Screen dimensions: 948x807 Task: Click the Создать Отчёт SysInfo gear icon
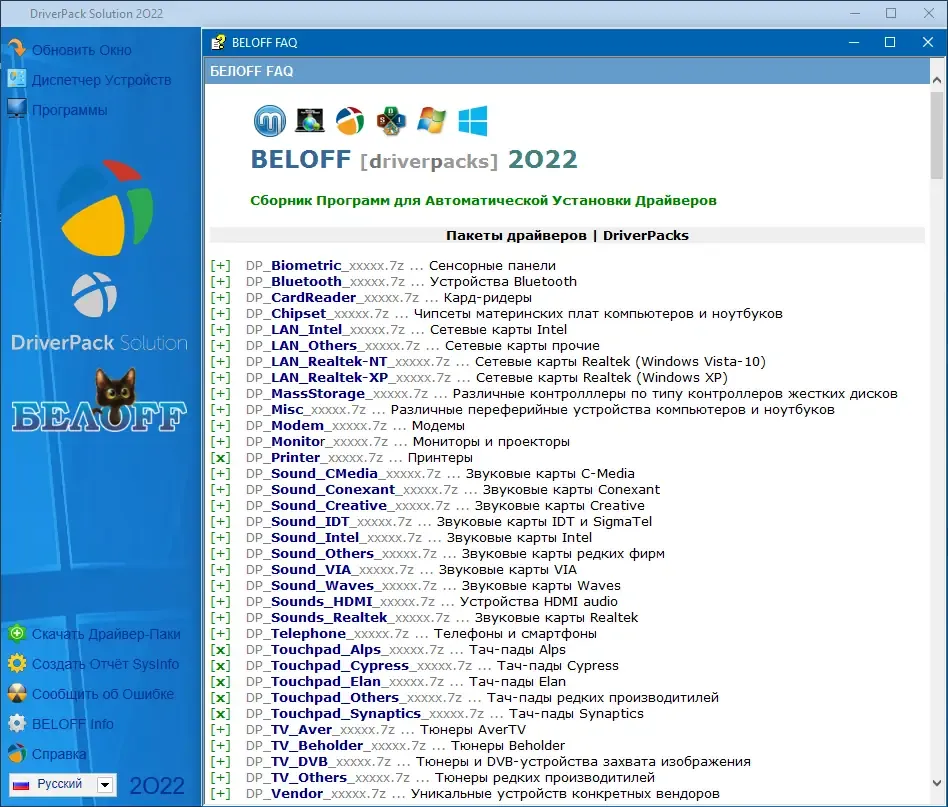tap(17, 663)
